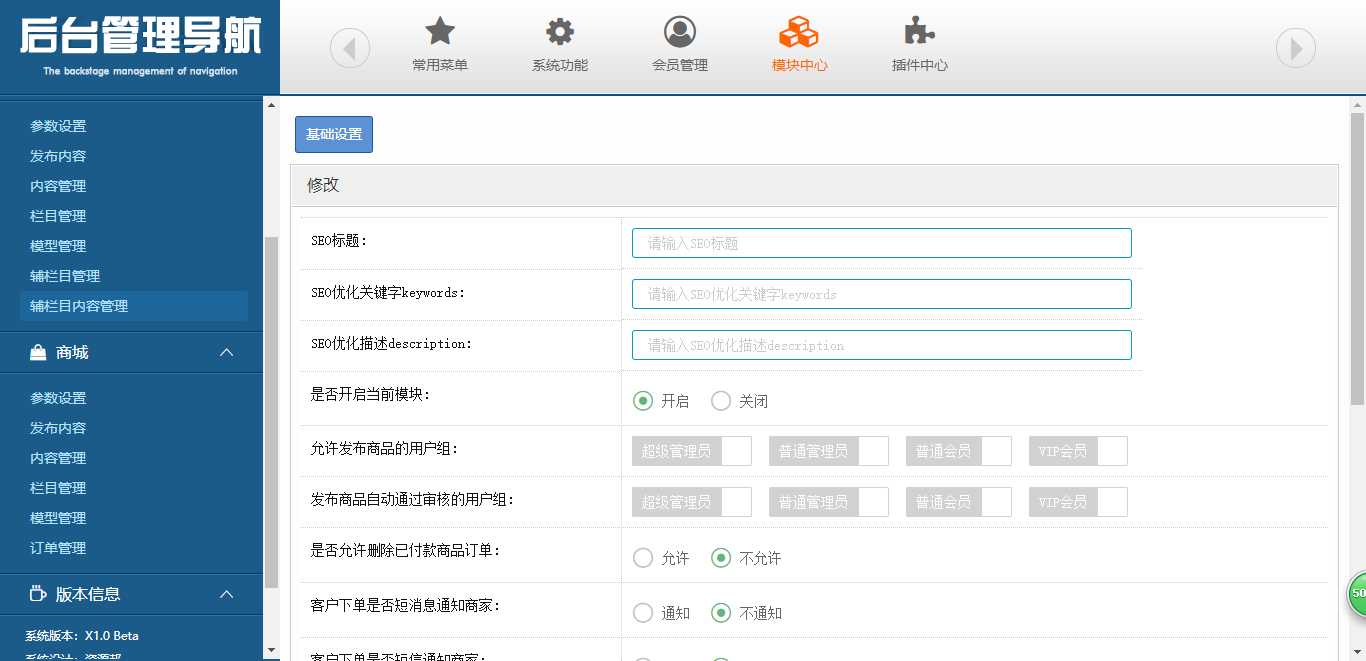
Task: Click the green badge at right edge
Action: 1357,594
